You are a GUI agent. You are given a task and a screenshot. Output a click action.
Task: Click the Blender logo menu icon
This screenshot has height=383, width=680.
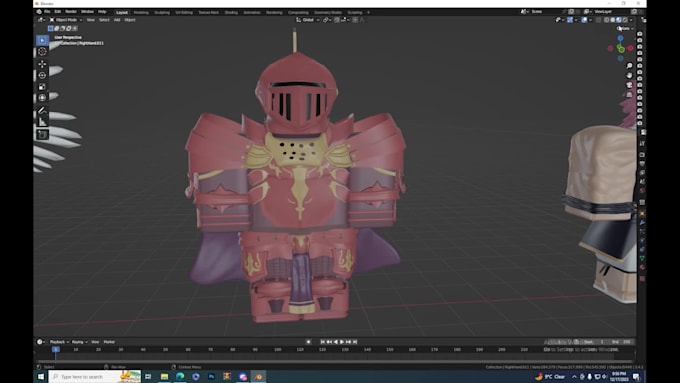coord(39,12)
